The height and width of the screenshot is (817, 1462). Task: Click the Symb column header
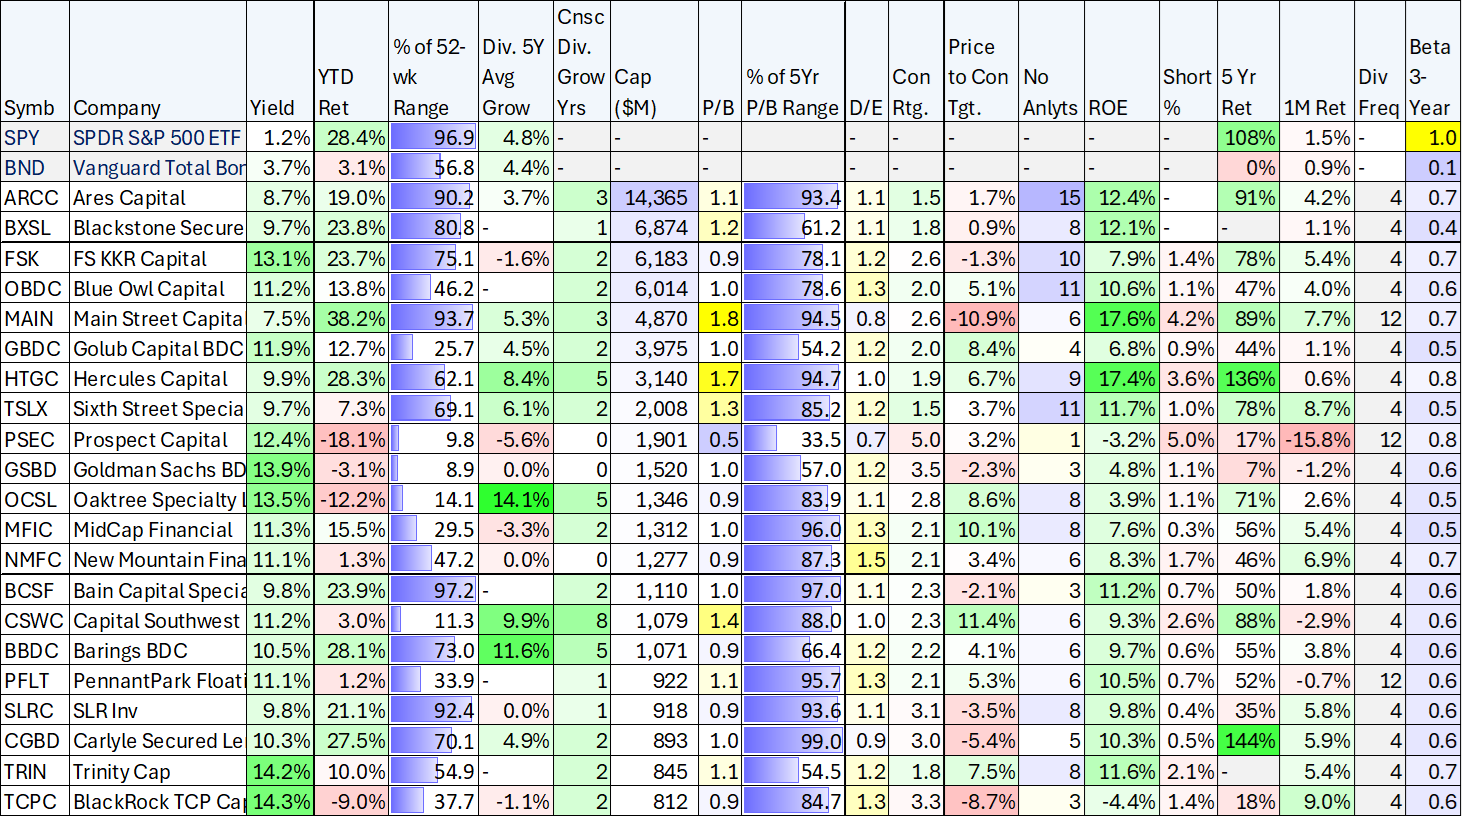35,62
